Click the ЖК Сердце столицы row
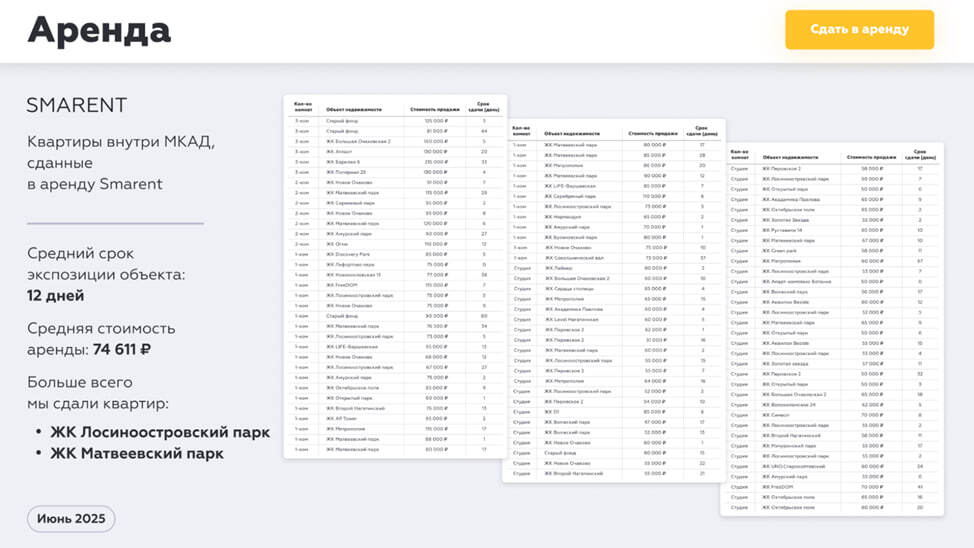The height and width of the screenshot is (548, 974). (614, 288)
